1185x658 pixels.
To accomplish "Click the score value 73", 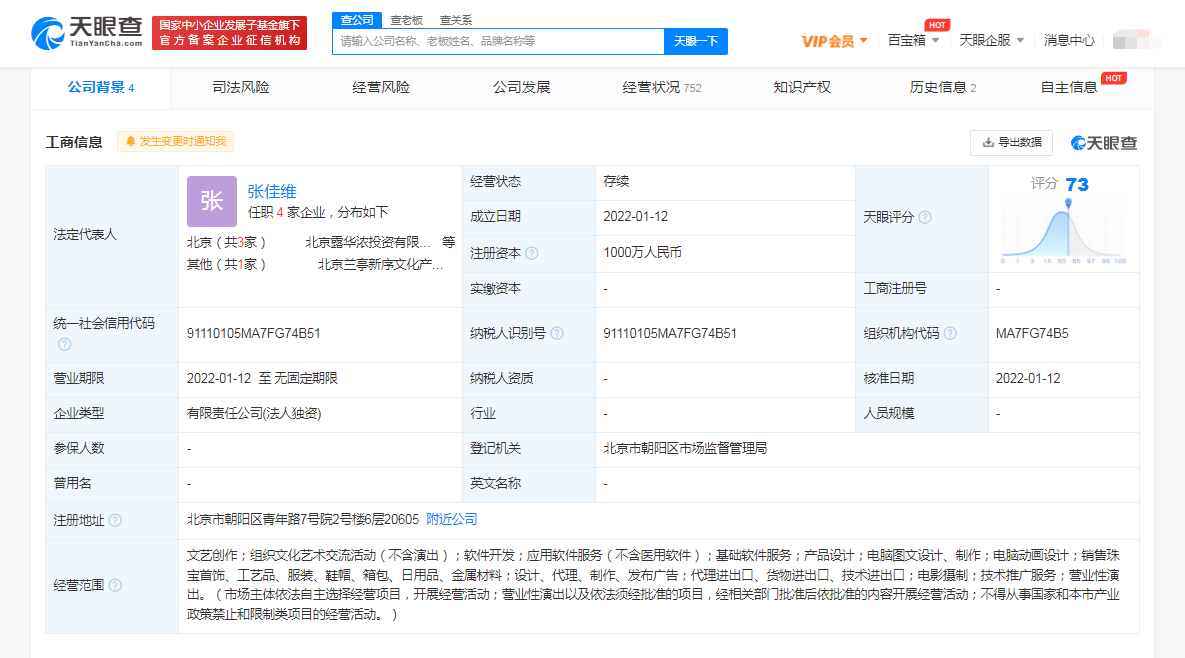I will pos(1077,184).
